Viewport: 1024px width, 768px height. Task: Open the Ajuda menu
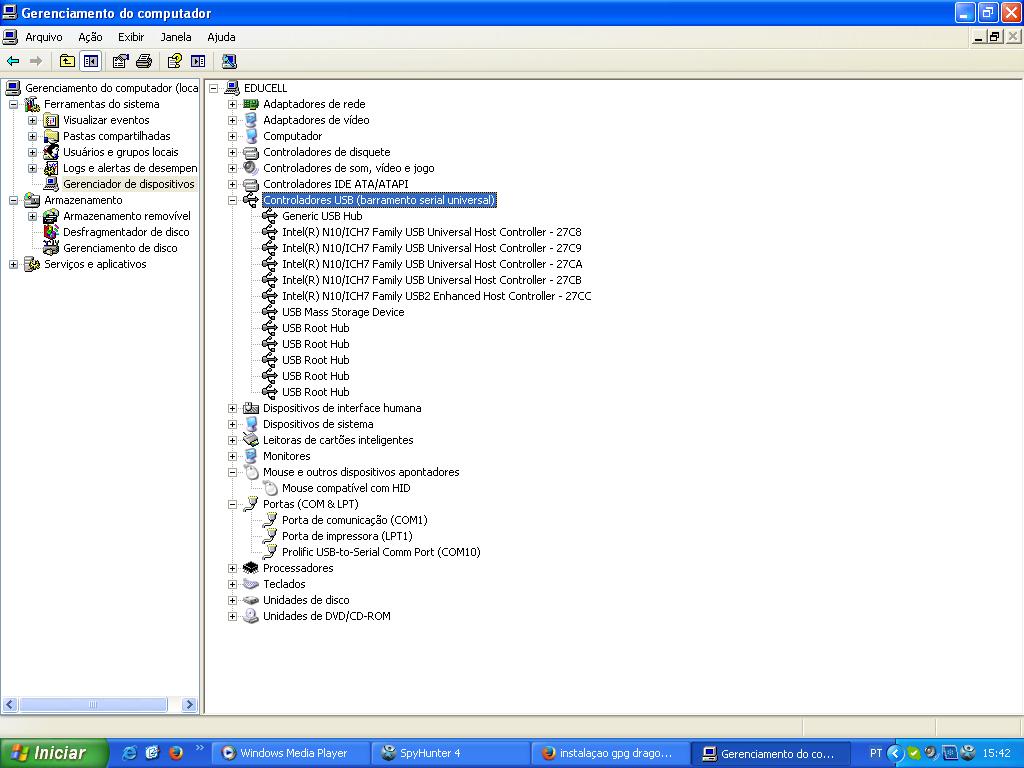221,37
